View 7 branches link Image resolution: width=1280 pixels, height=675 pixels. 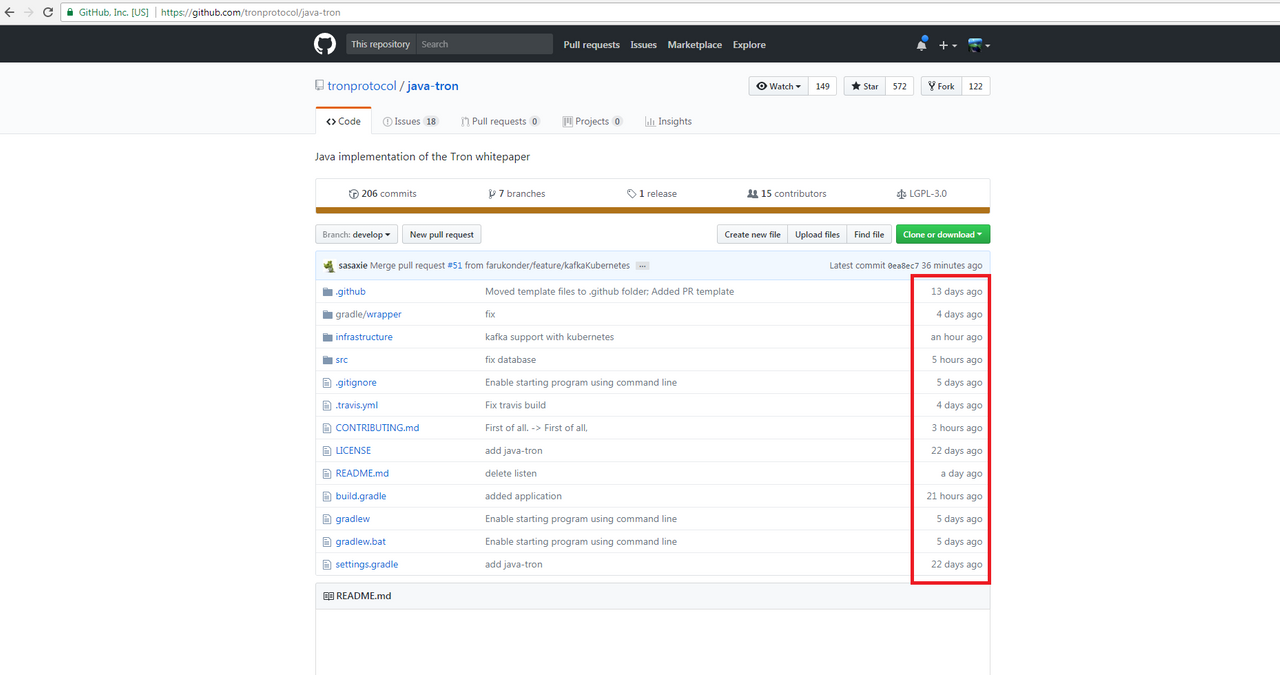coord(517,194)
